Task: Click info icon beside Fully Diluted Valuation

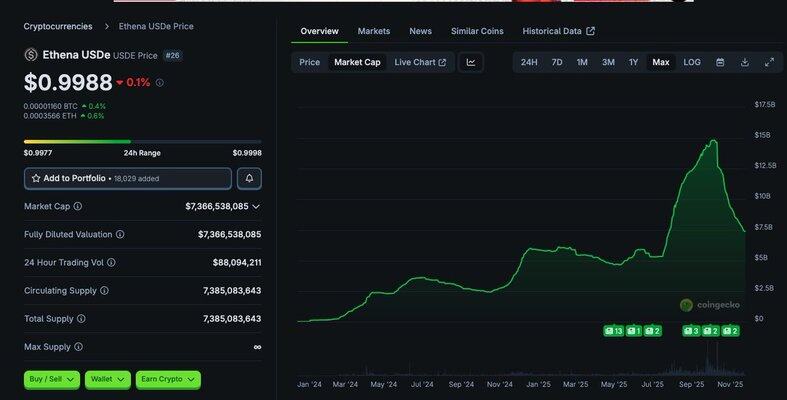Action: [120, 234]
